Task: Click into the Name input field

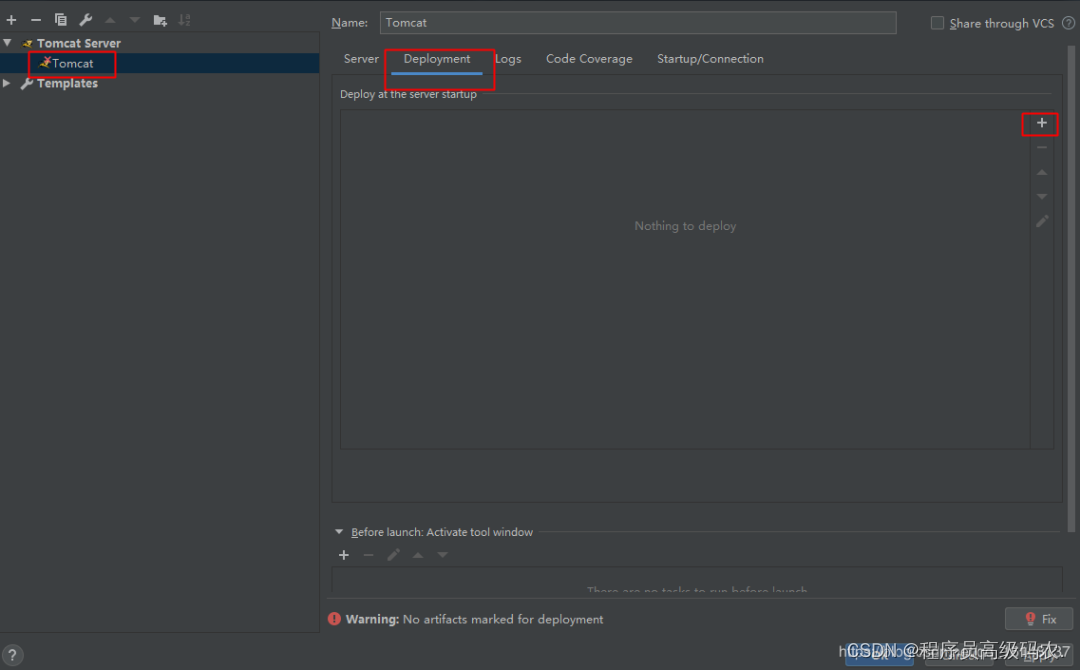Action: coord(638,23)
